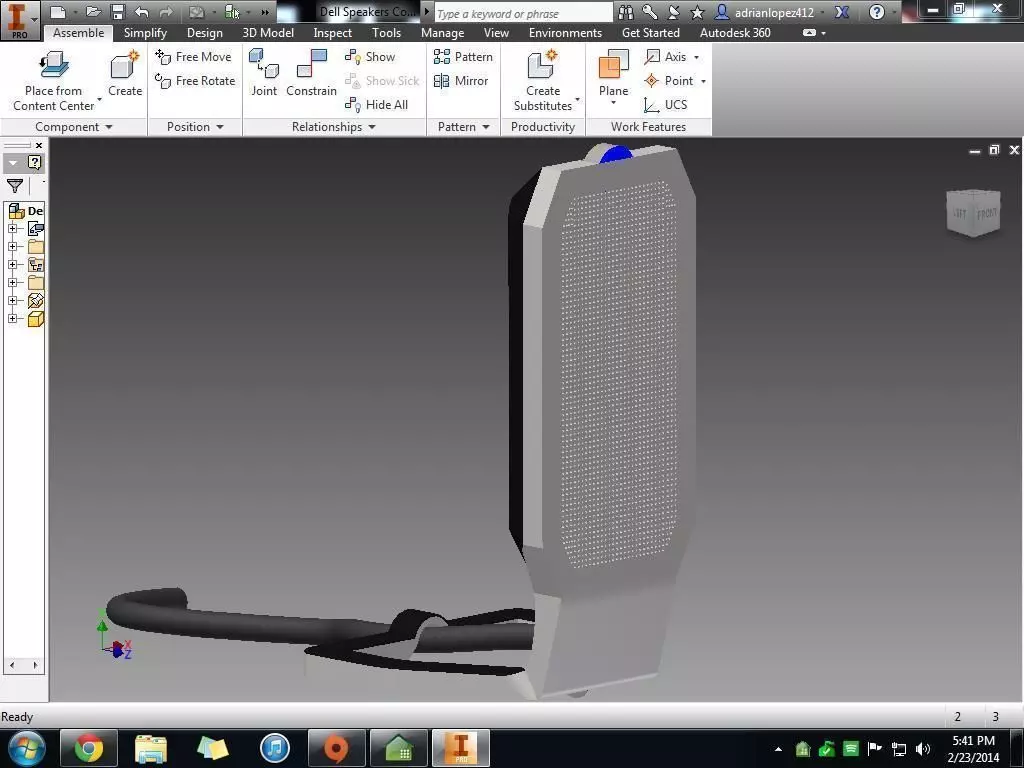The height and width of the screenshot is (768, 1024).
Task: Open iTunes from the taskbar
Action: click(274, 748)
